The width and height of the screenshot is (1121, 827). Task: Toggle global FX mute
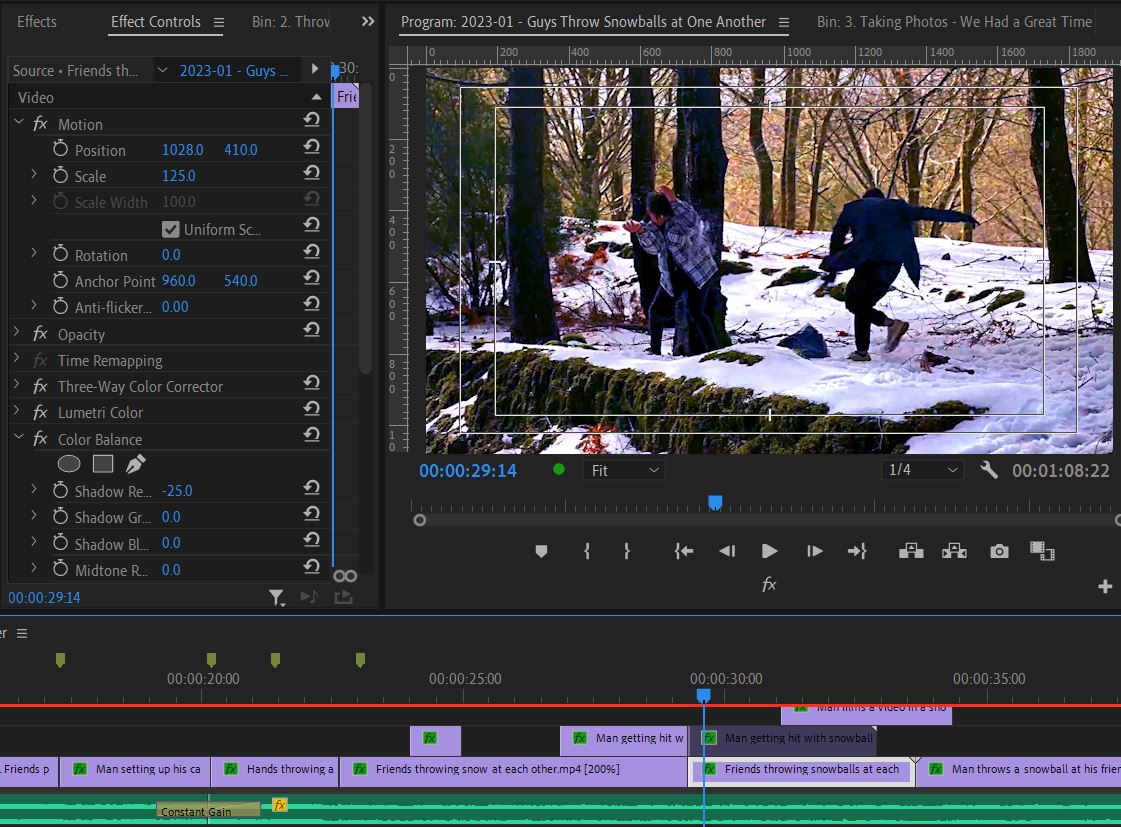click(769, 585)
